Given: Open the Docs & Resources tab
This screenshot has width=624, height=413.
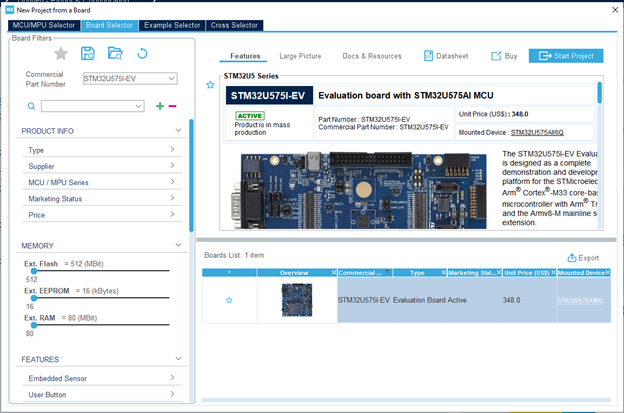Looking at the screenshot, I should (372, 56).
